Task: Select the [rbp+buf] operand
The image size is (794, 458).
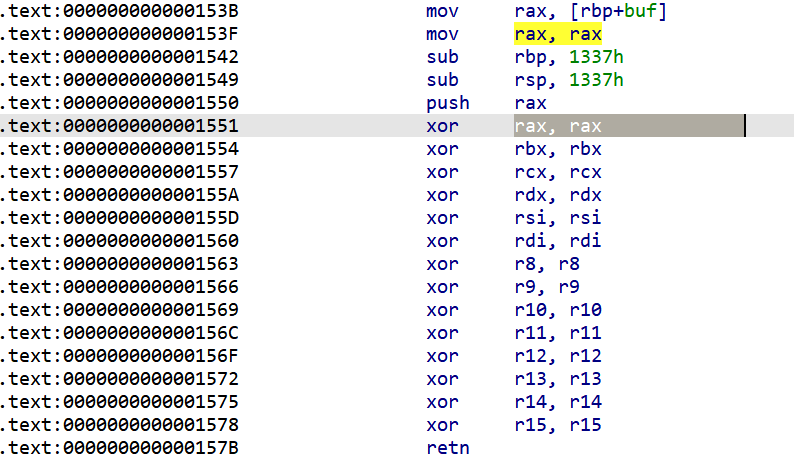Action: [x=618, y=11]
